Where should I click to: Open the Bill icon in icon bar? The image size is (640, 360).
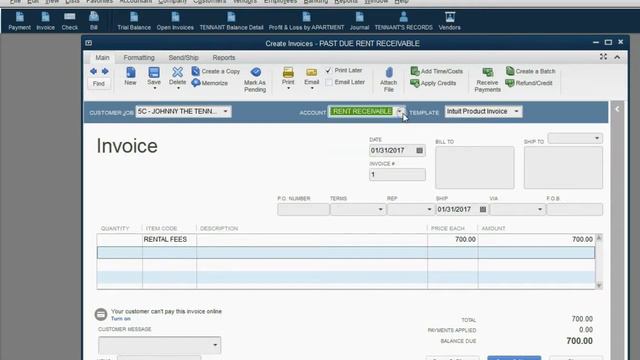[94, 21]
